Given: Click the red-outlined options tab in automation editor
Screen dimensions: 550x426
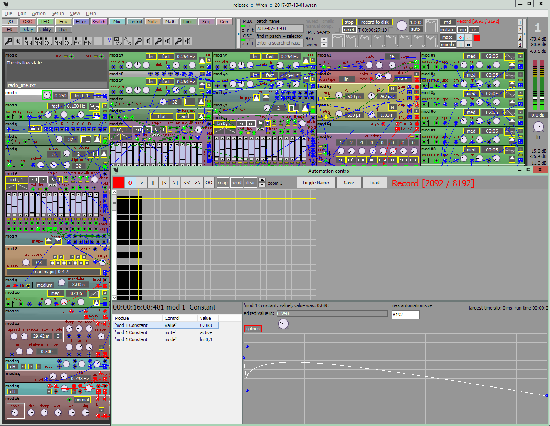Looking at the screenshot, I should (x=253, y=328).
